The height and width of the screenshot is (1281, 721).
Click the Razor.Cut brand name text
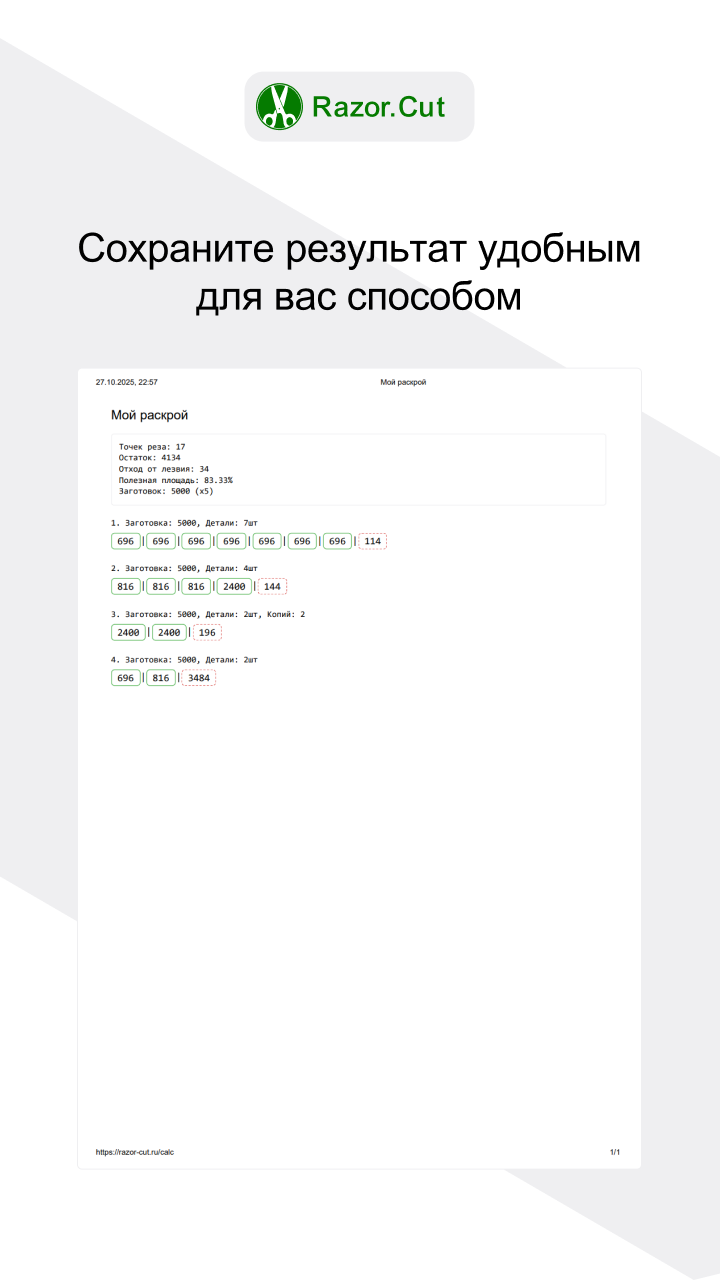click(x=379, y=107)
